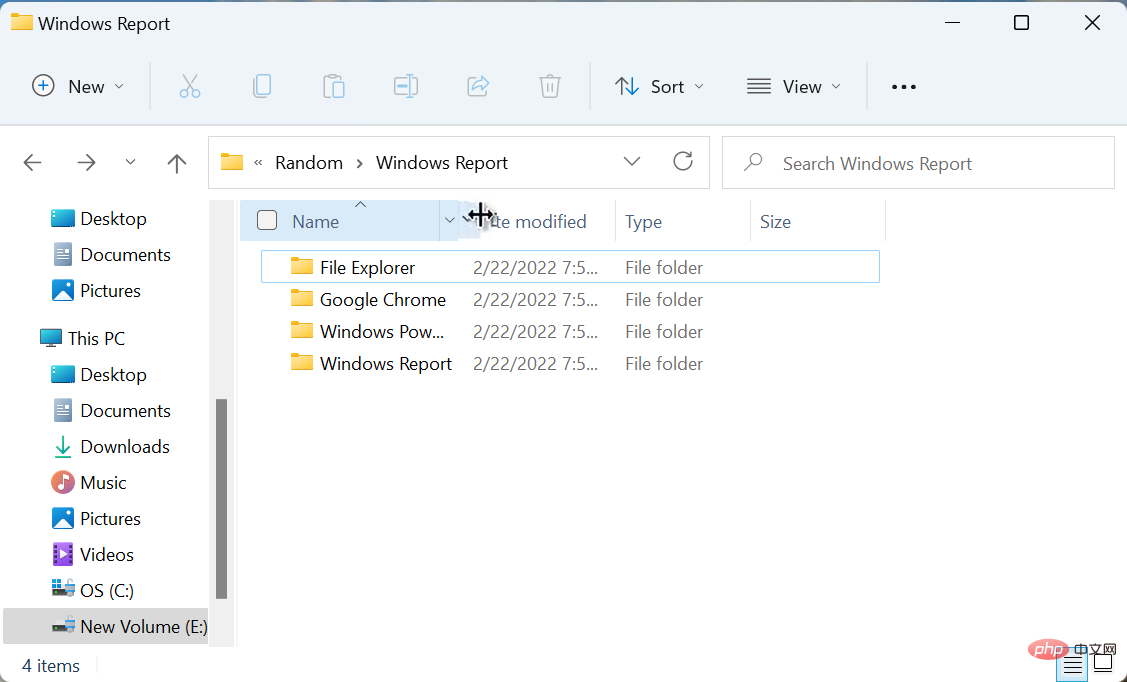The image size is (1127, 682).
Task: Open address bar history dropdown
Action: (632, 161)
